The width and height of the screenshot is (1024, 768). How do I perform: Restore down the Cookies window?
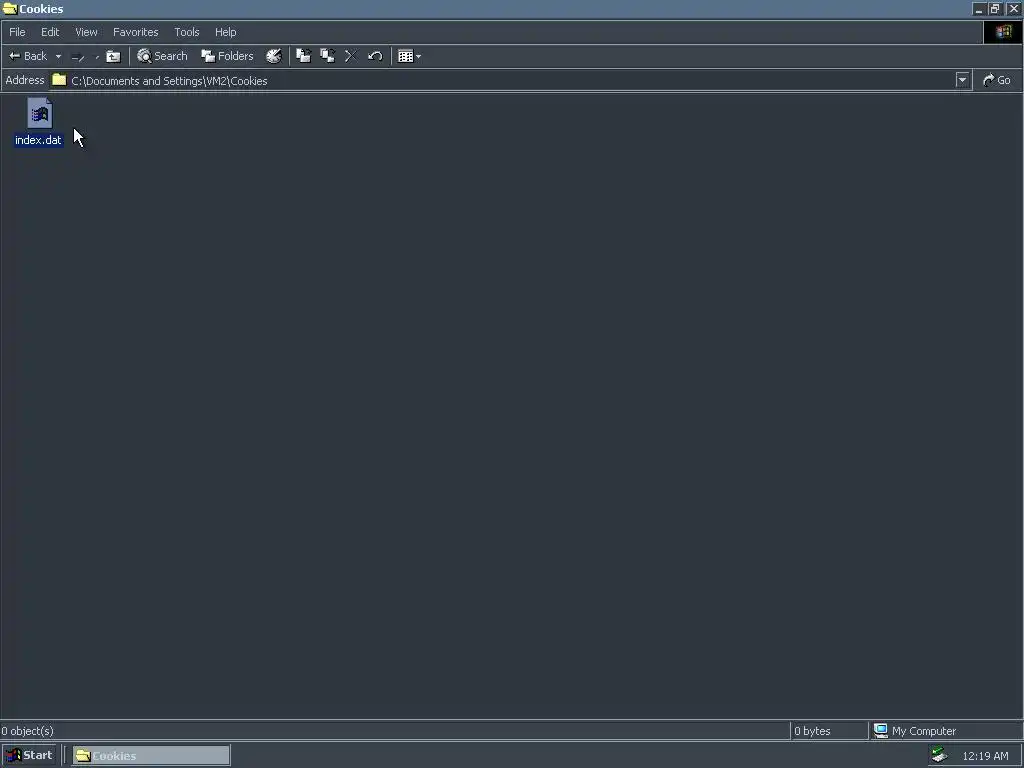point(995,9)
